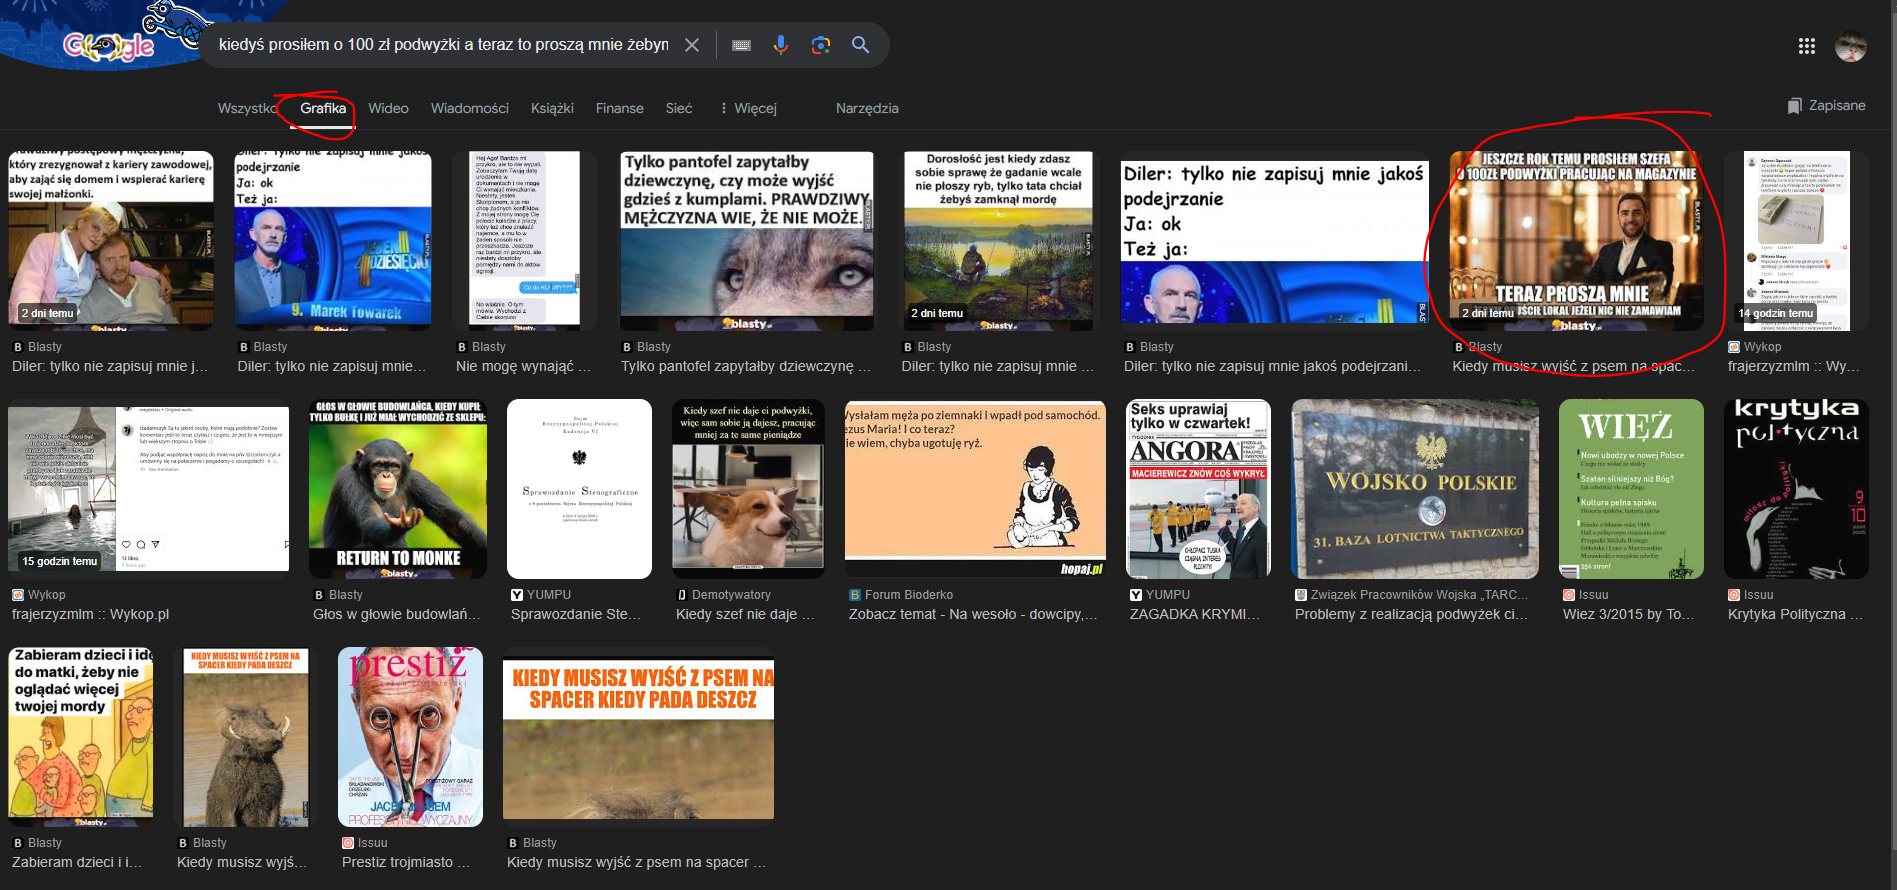Screen dimensions: 1897x890
Task: Open the Google account profile avatar
Action: click(1850, 46)
